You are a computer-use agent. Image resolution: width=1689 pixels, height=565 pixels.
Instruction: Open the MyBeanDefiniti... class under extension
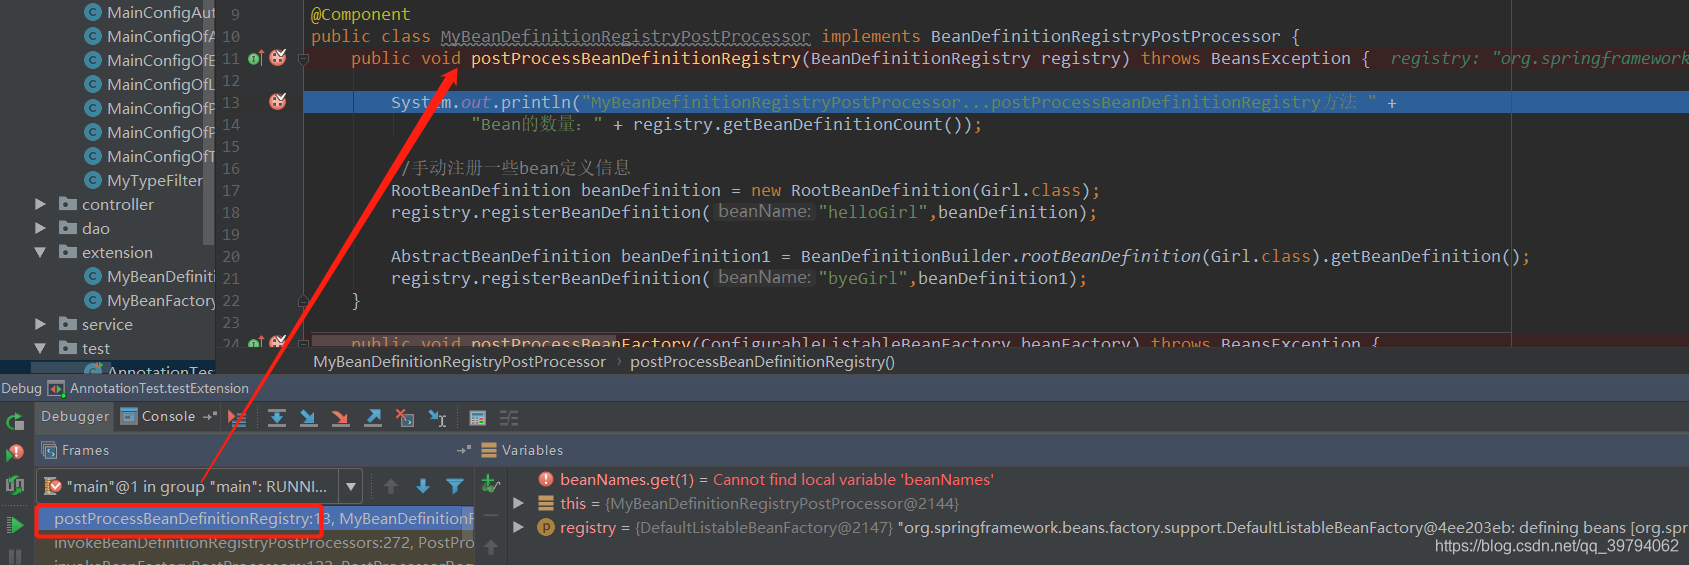[x=150, y=276]
